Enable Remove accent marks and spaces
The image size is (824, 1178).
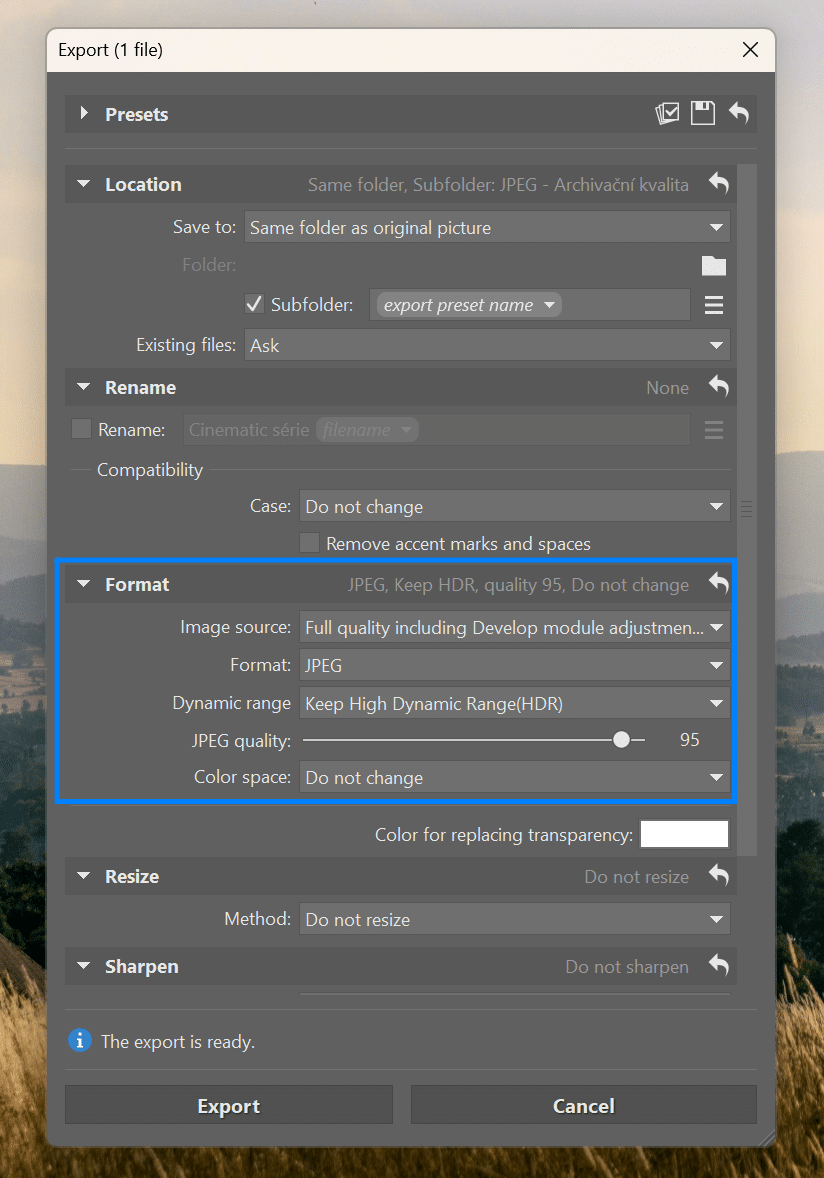pos(310,544)
